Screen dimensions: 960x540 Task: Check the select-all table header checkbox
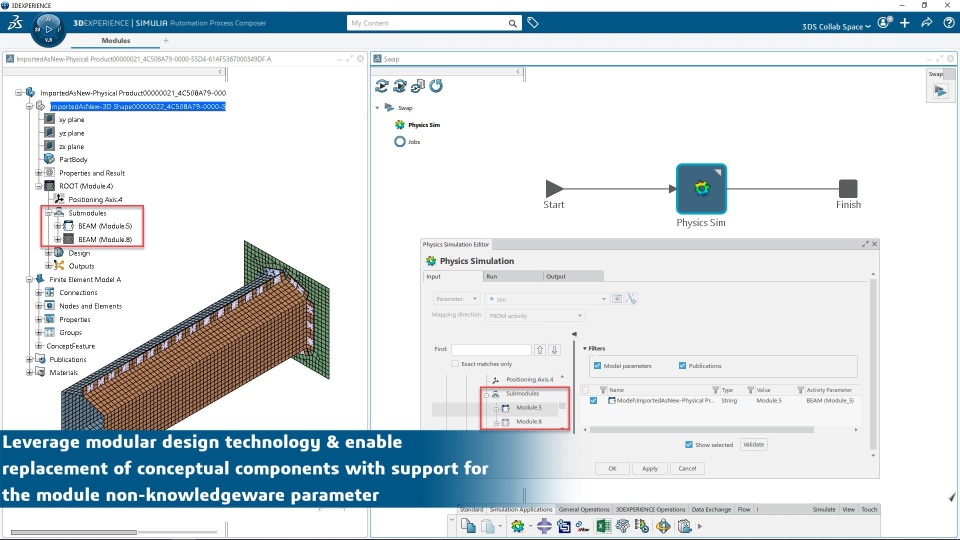click(585, 390)
